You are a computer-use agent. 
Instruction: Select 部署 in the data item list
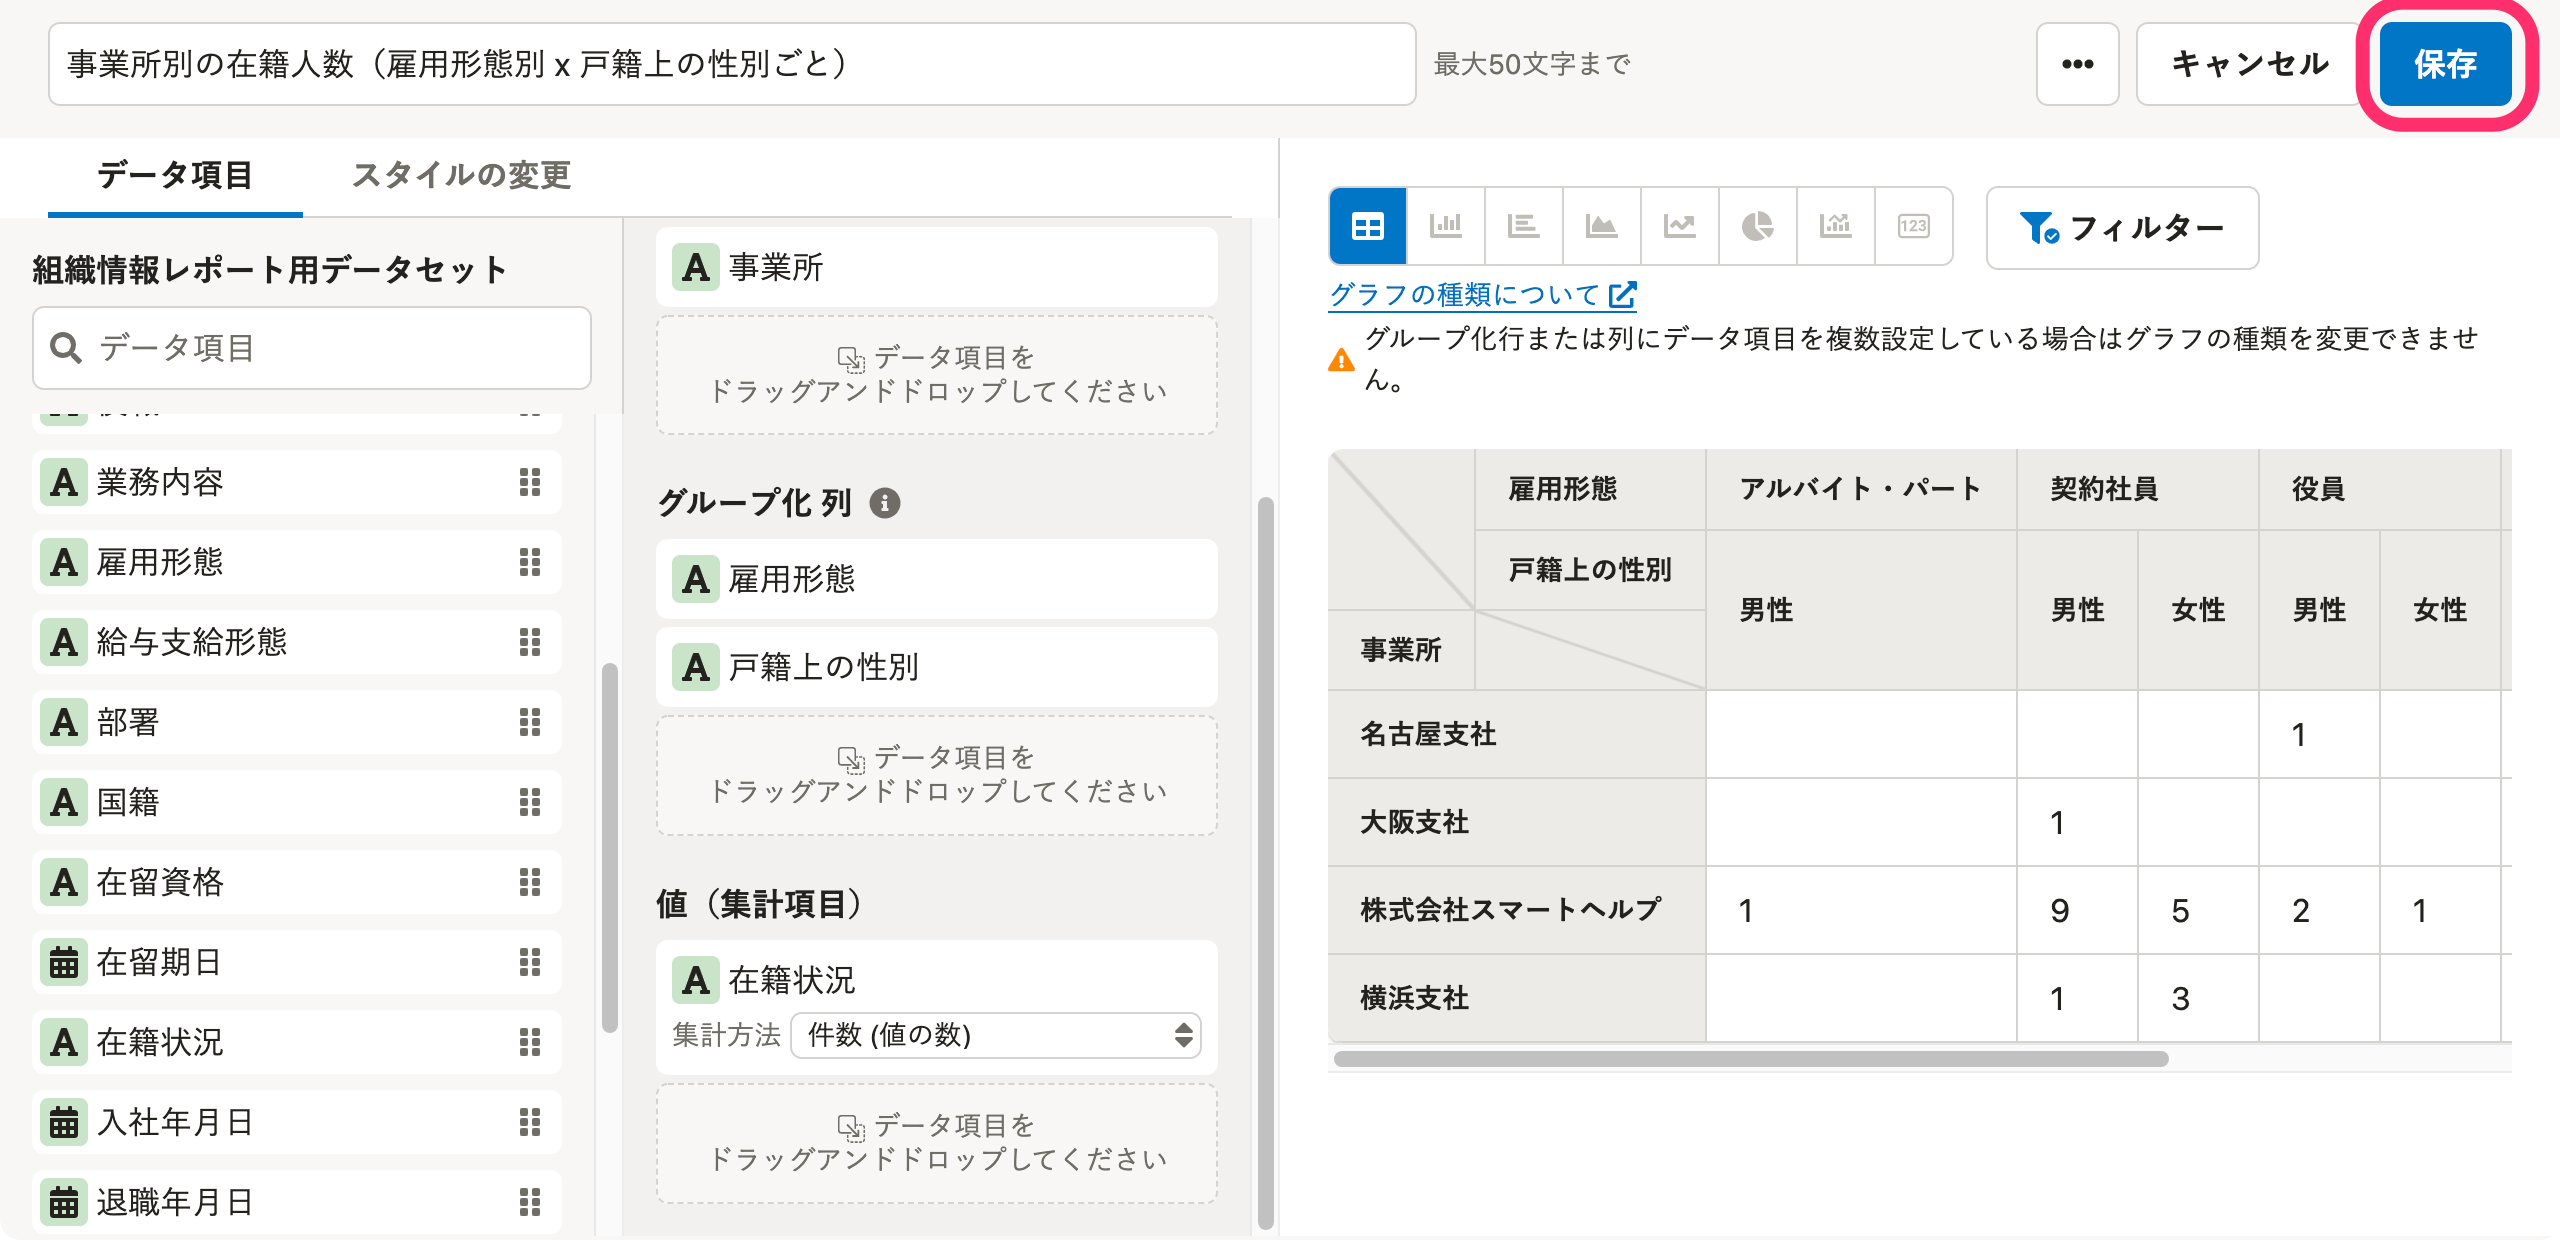(297, 722)
